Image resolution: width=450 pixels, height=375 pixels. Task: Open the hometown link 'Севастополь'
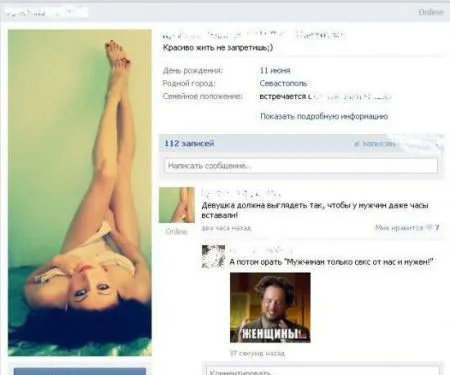[283, 83]
